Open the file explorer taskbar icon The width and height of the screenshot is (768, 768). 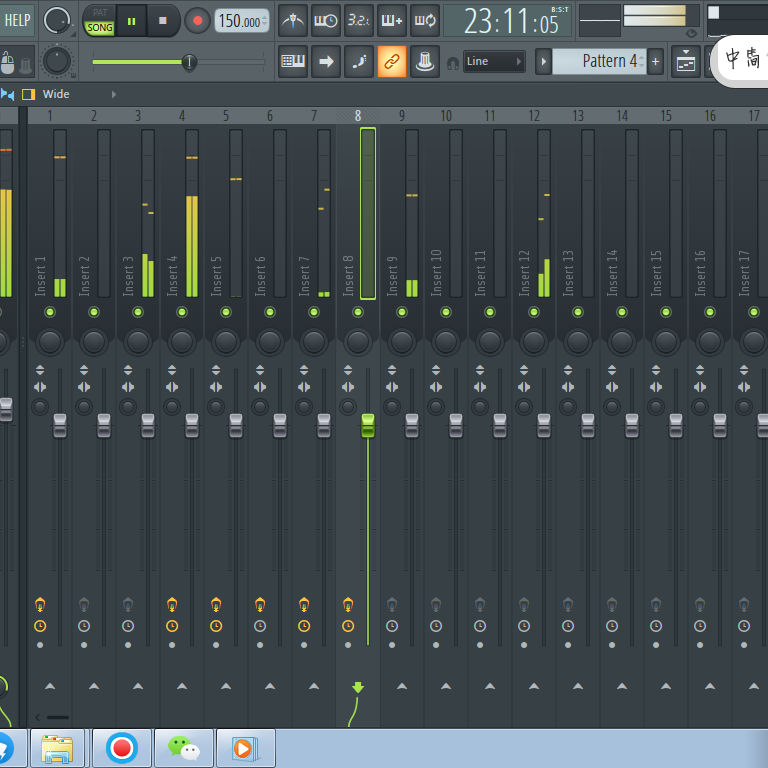[x=57, y=748]
